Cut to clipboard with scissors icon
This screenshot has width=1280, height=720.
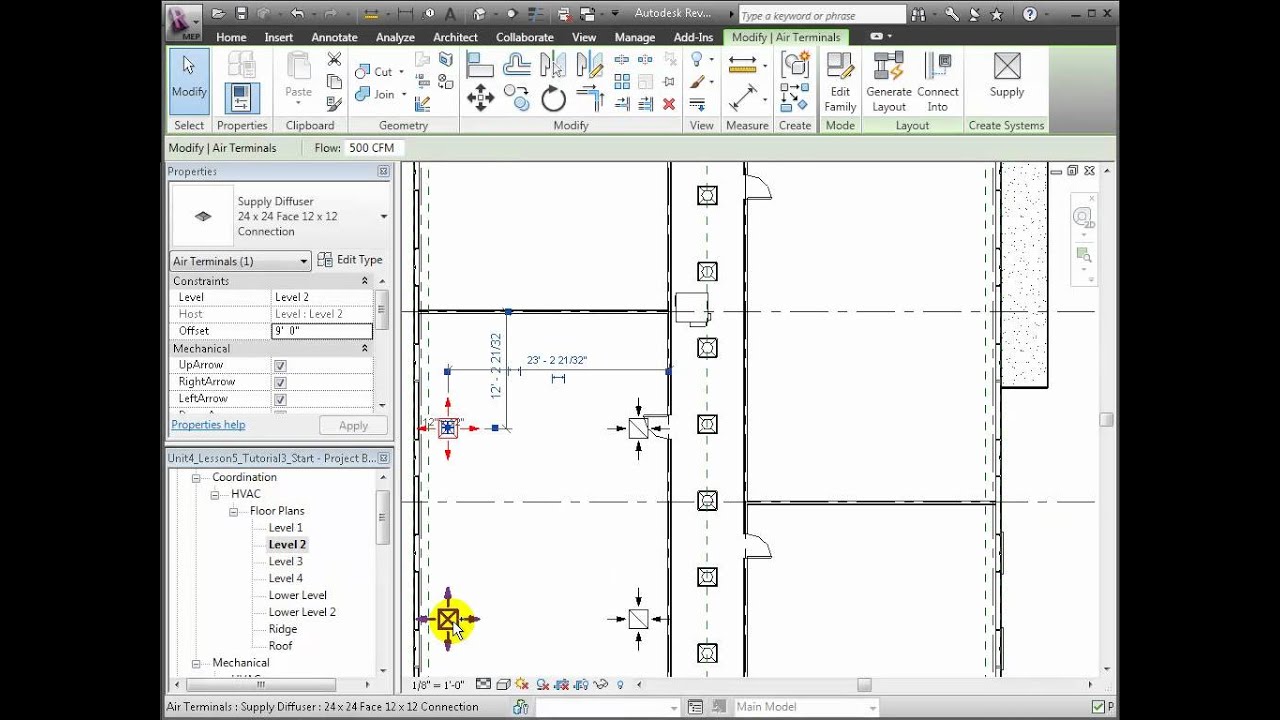[x=334, y=60]
